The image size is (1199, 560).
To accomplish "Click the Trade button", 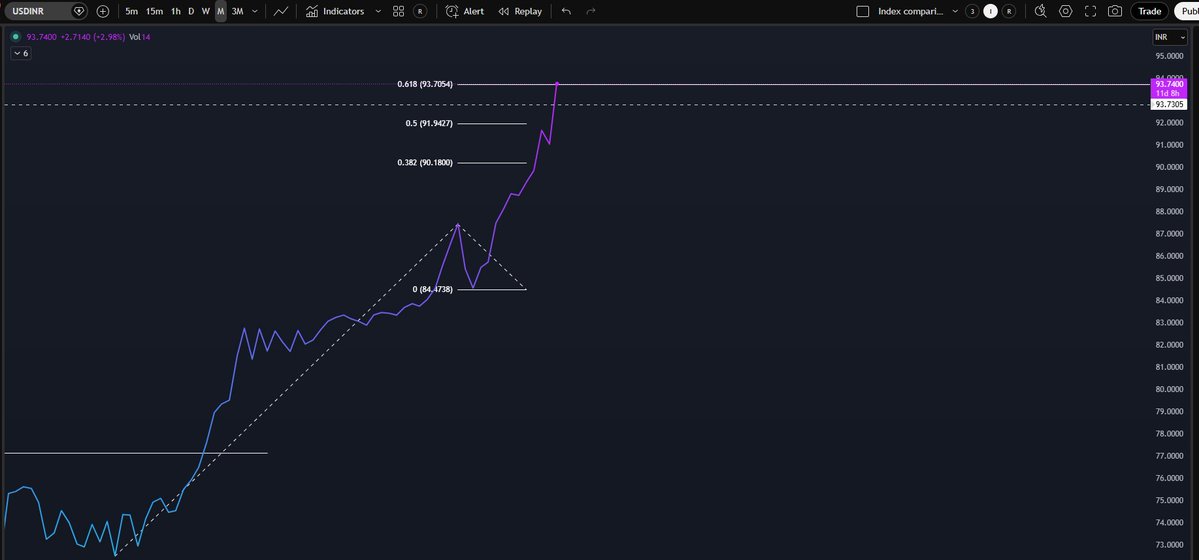I will click(x=1149, y=11).
